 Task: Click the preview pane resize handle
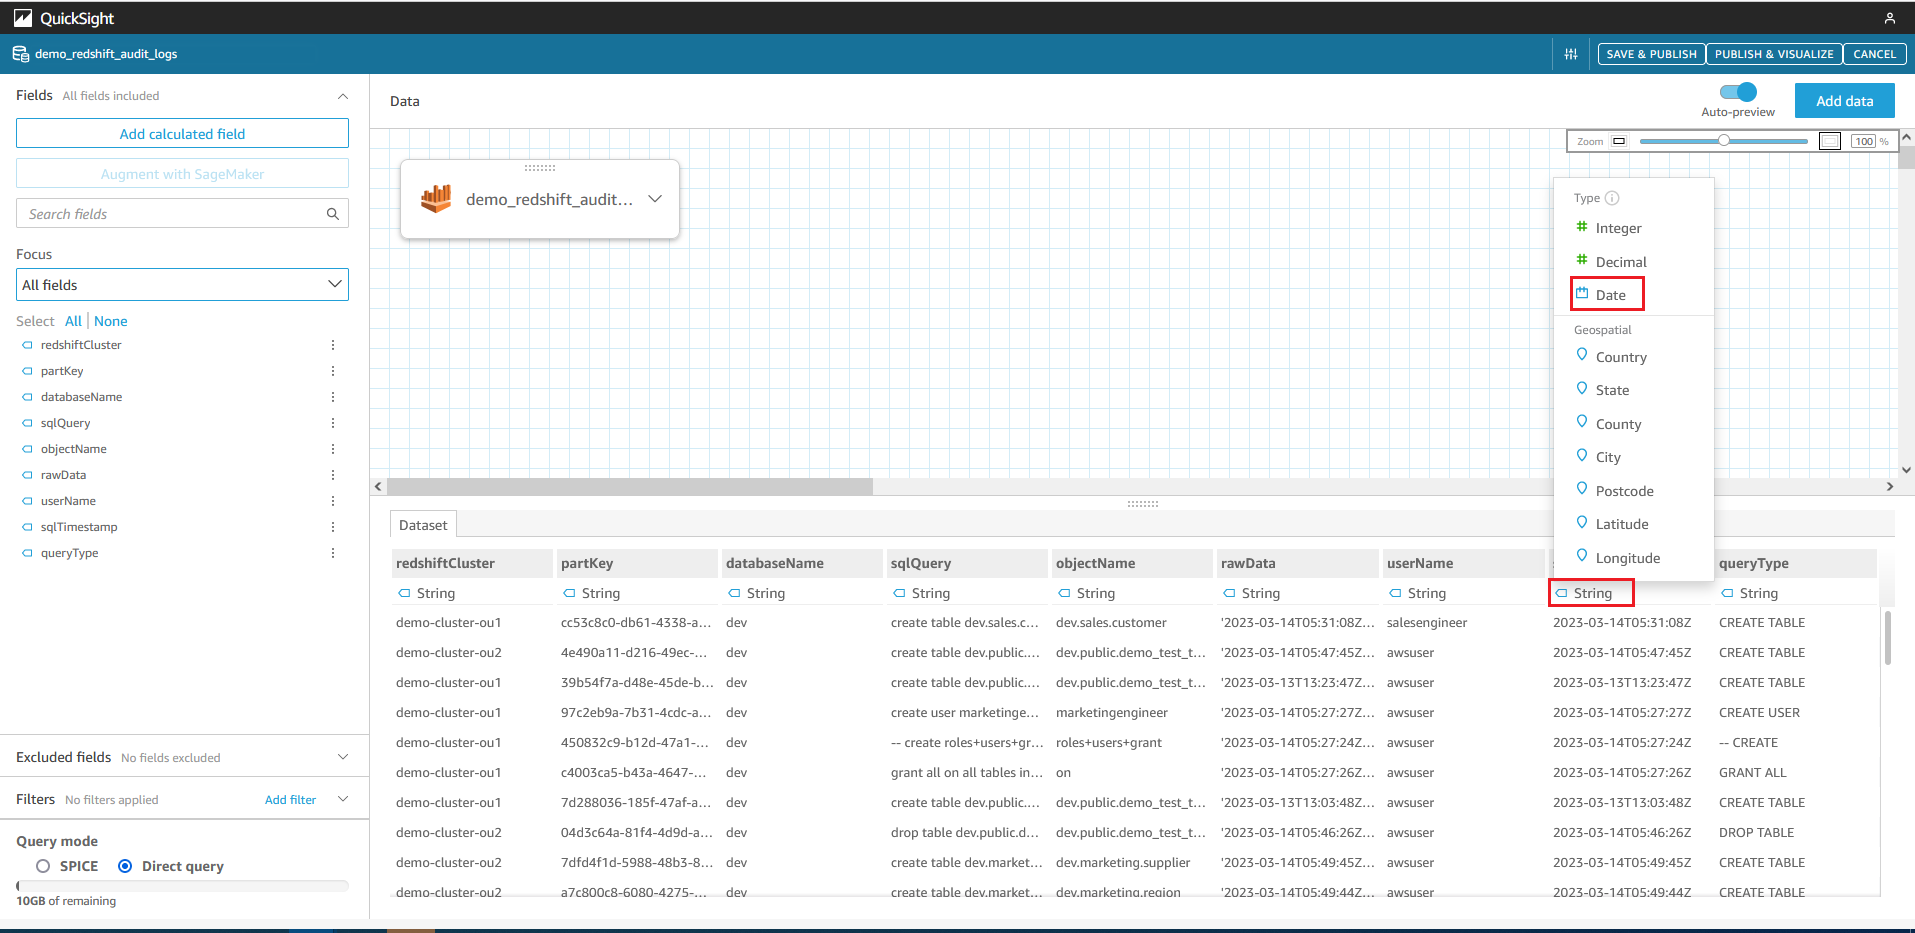tap(1142, 504)
